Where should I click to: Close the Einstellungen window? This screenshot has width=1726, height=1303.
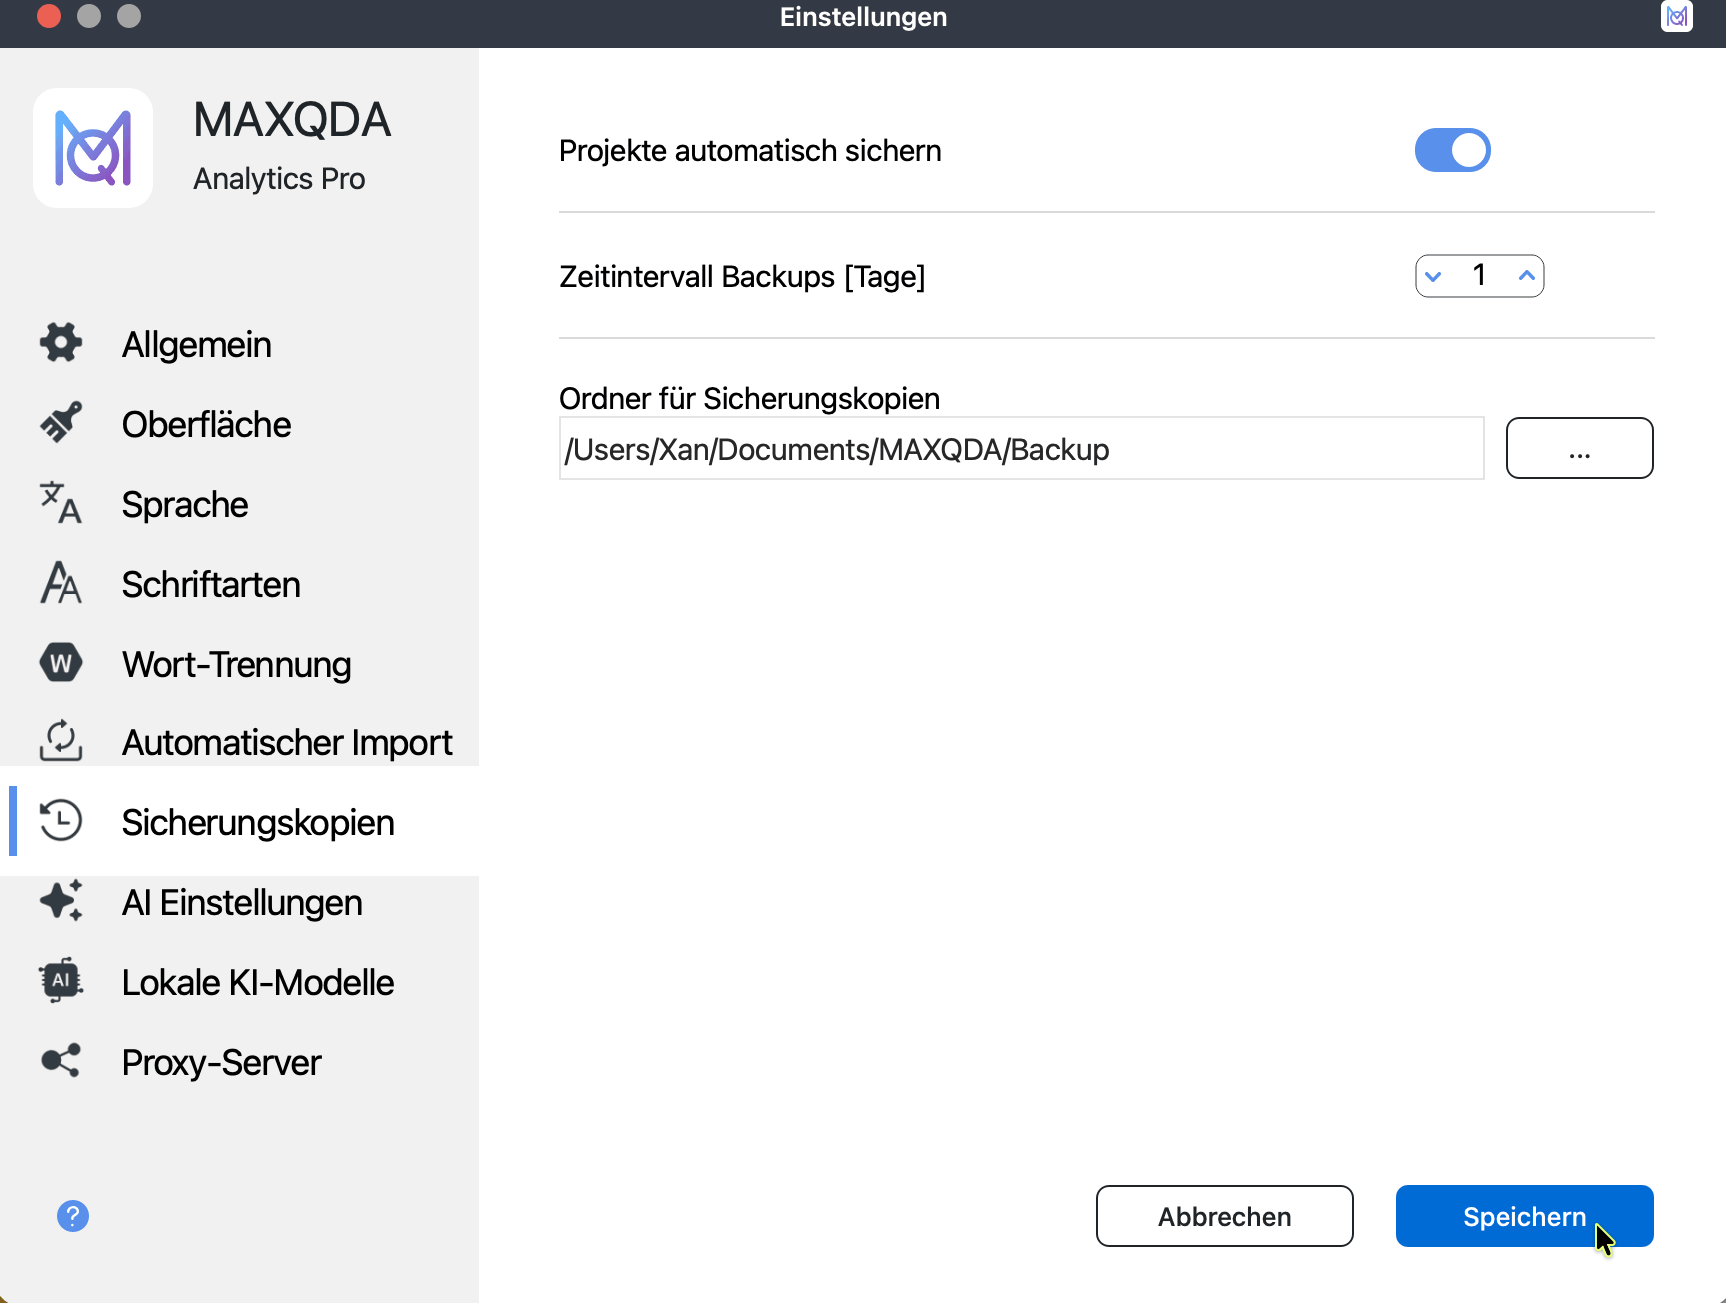point(49,15)
